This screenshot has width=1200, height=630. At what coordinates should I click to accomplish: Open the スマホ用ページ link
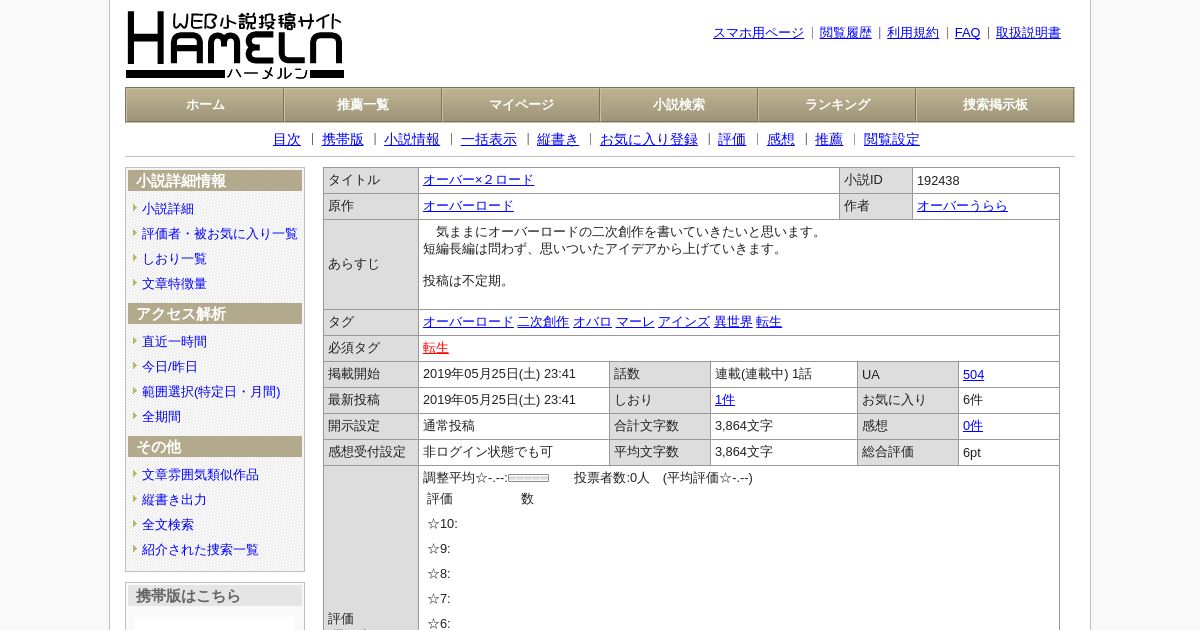point(758,33)
